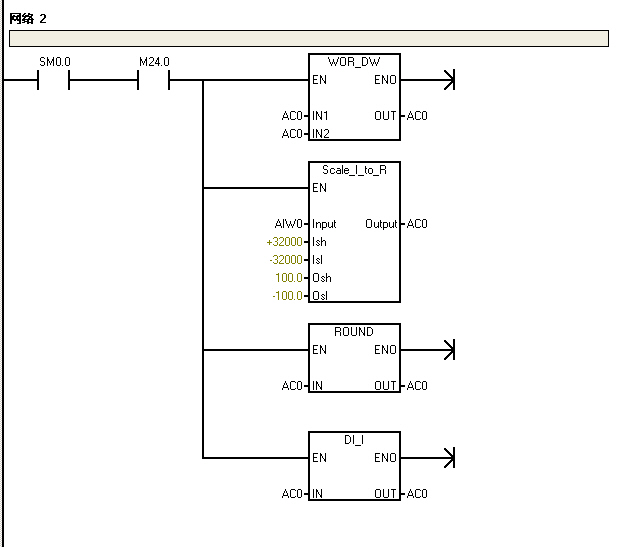Click the AC0 Output operand of Scale_I_to_R
This screenshot has height=547, width=629.
pyautogui.click(x=417, y=224)
